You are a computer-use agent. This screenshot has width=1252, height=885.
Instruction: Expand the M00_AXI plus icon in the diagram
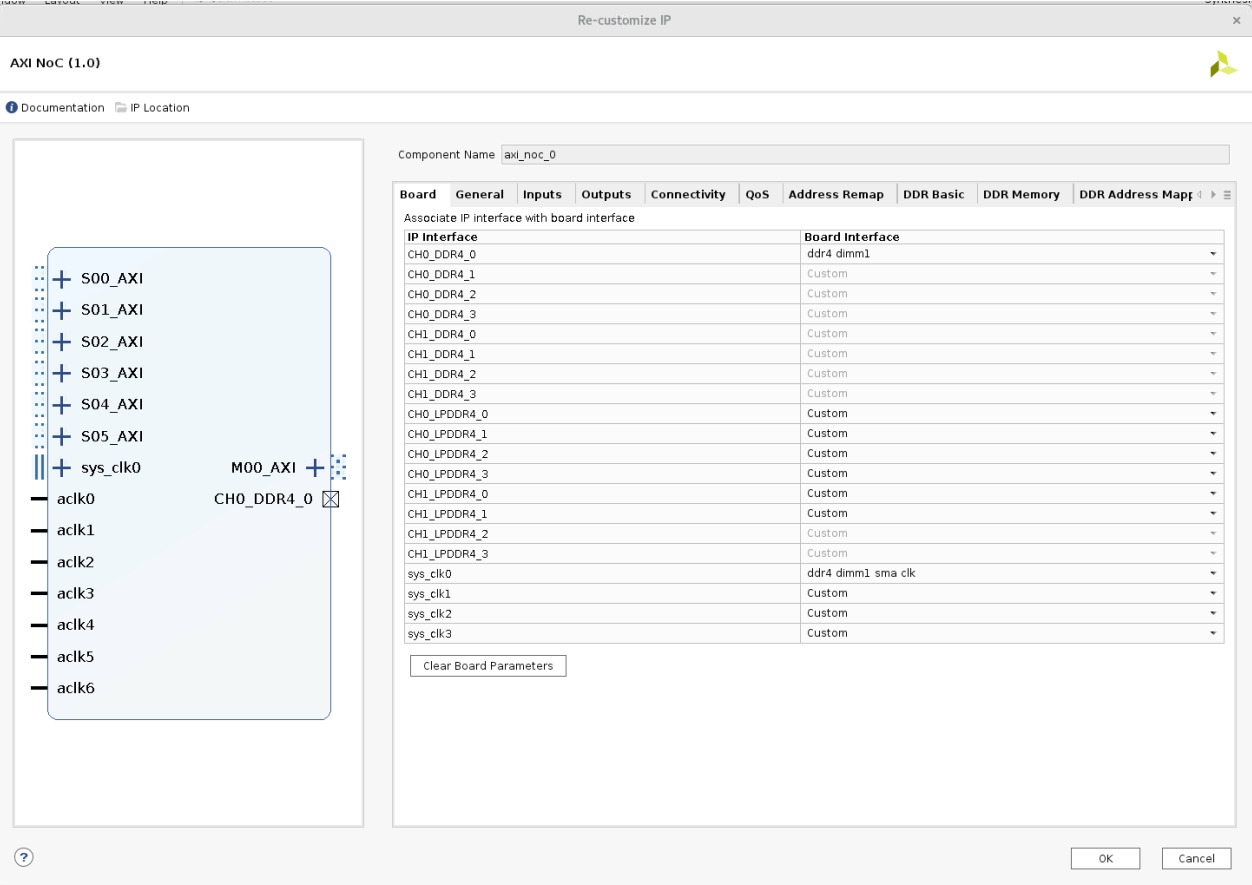coord(315,467)
